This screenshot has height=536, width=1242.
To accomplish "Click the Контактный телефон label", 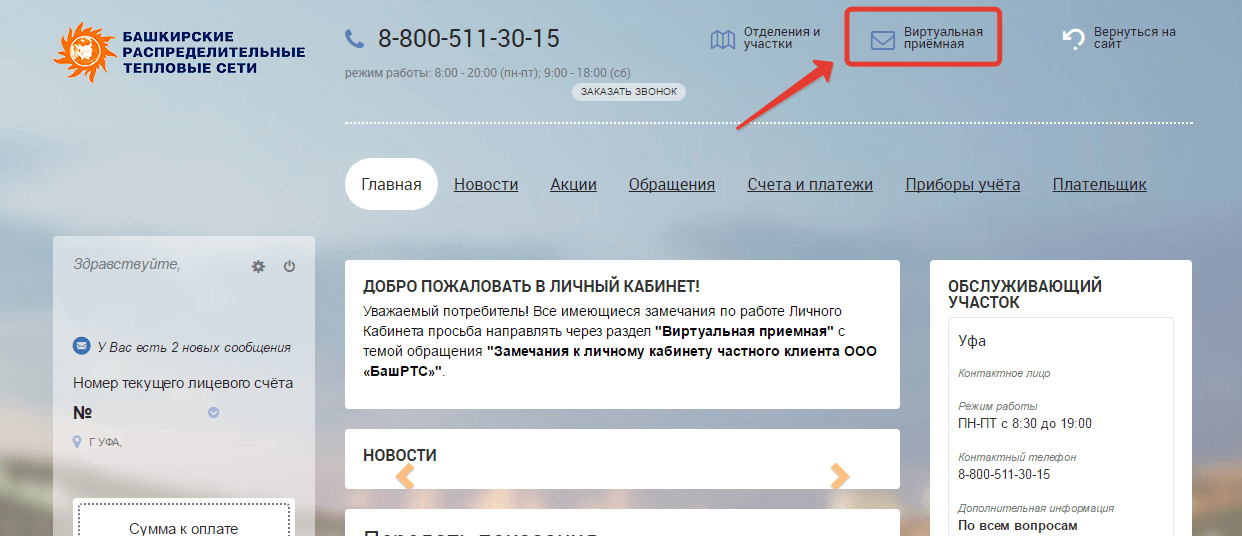I will pyautogui.click(x=1017, y=457).
